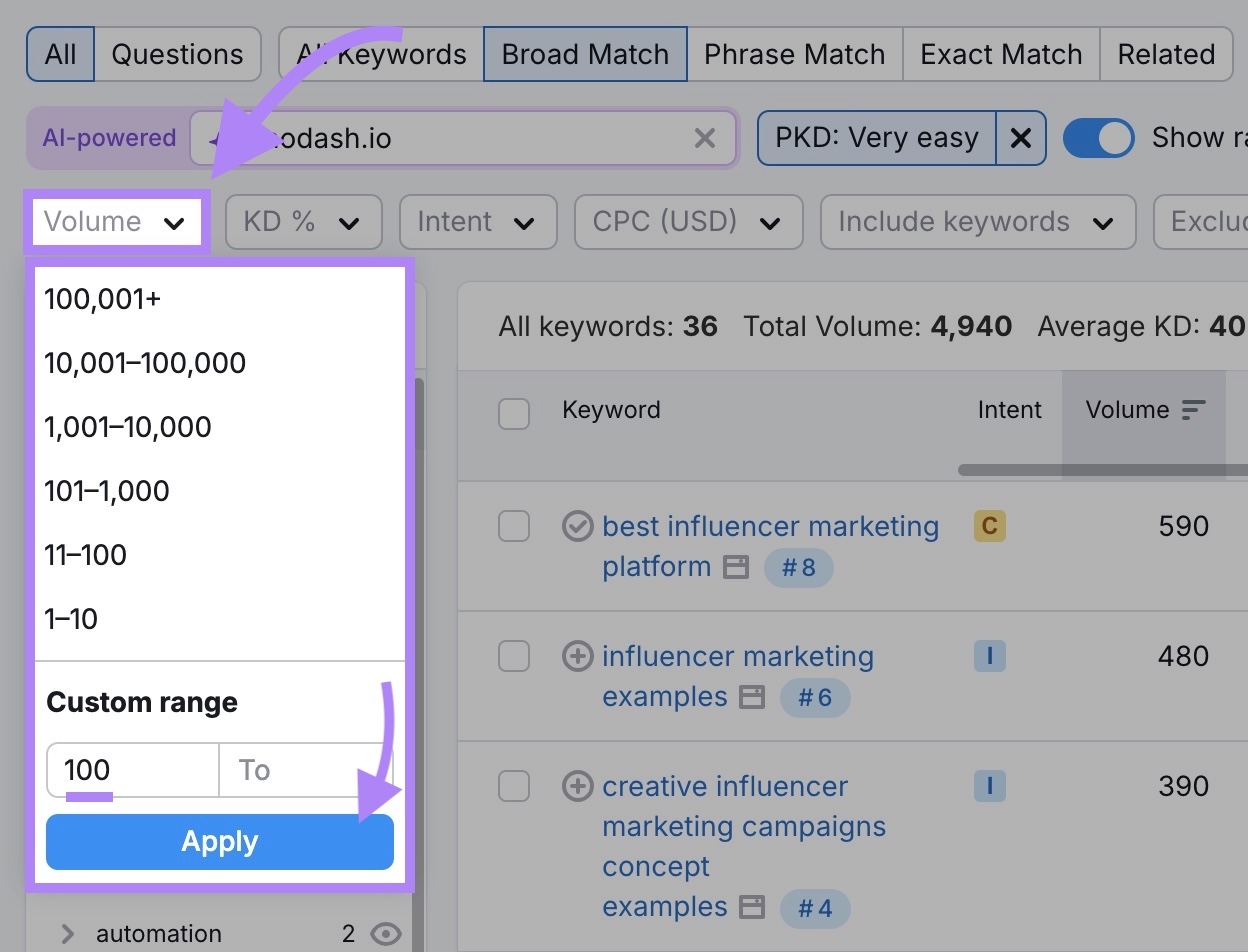The height and width of the screenshot is (952, 1248).
Task: Click the plus-circle icon to add creative influencer keyword
Action: click(578, 786)
